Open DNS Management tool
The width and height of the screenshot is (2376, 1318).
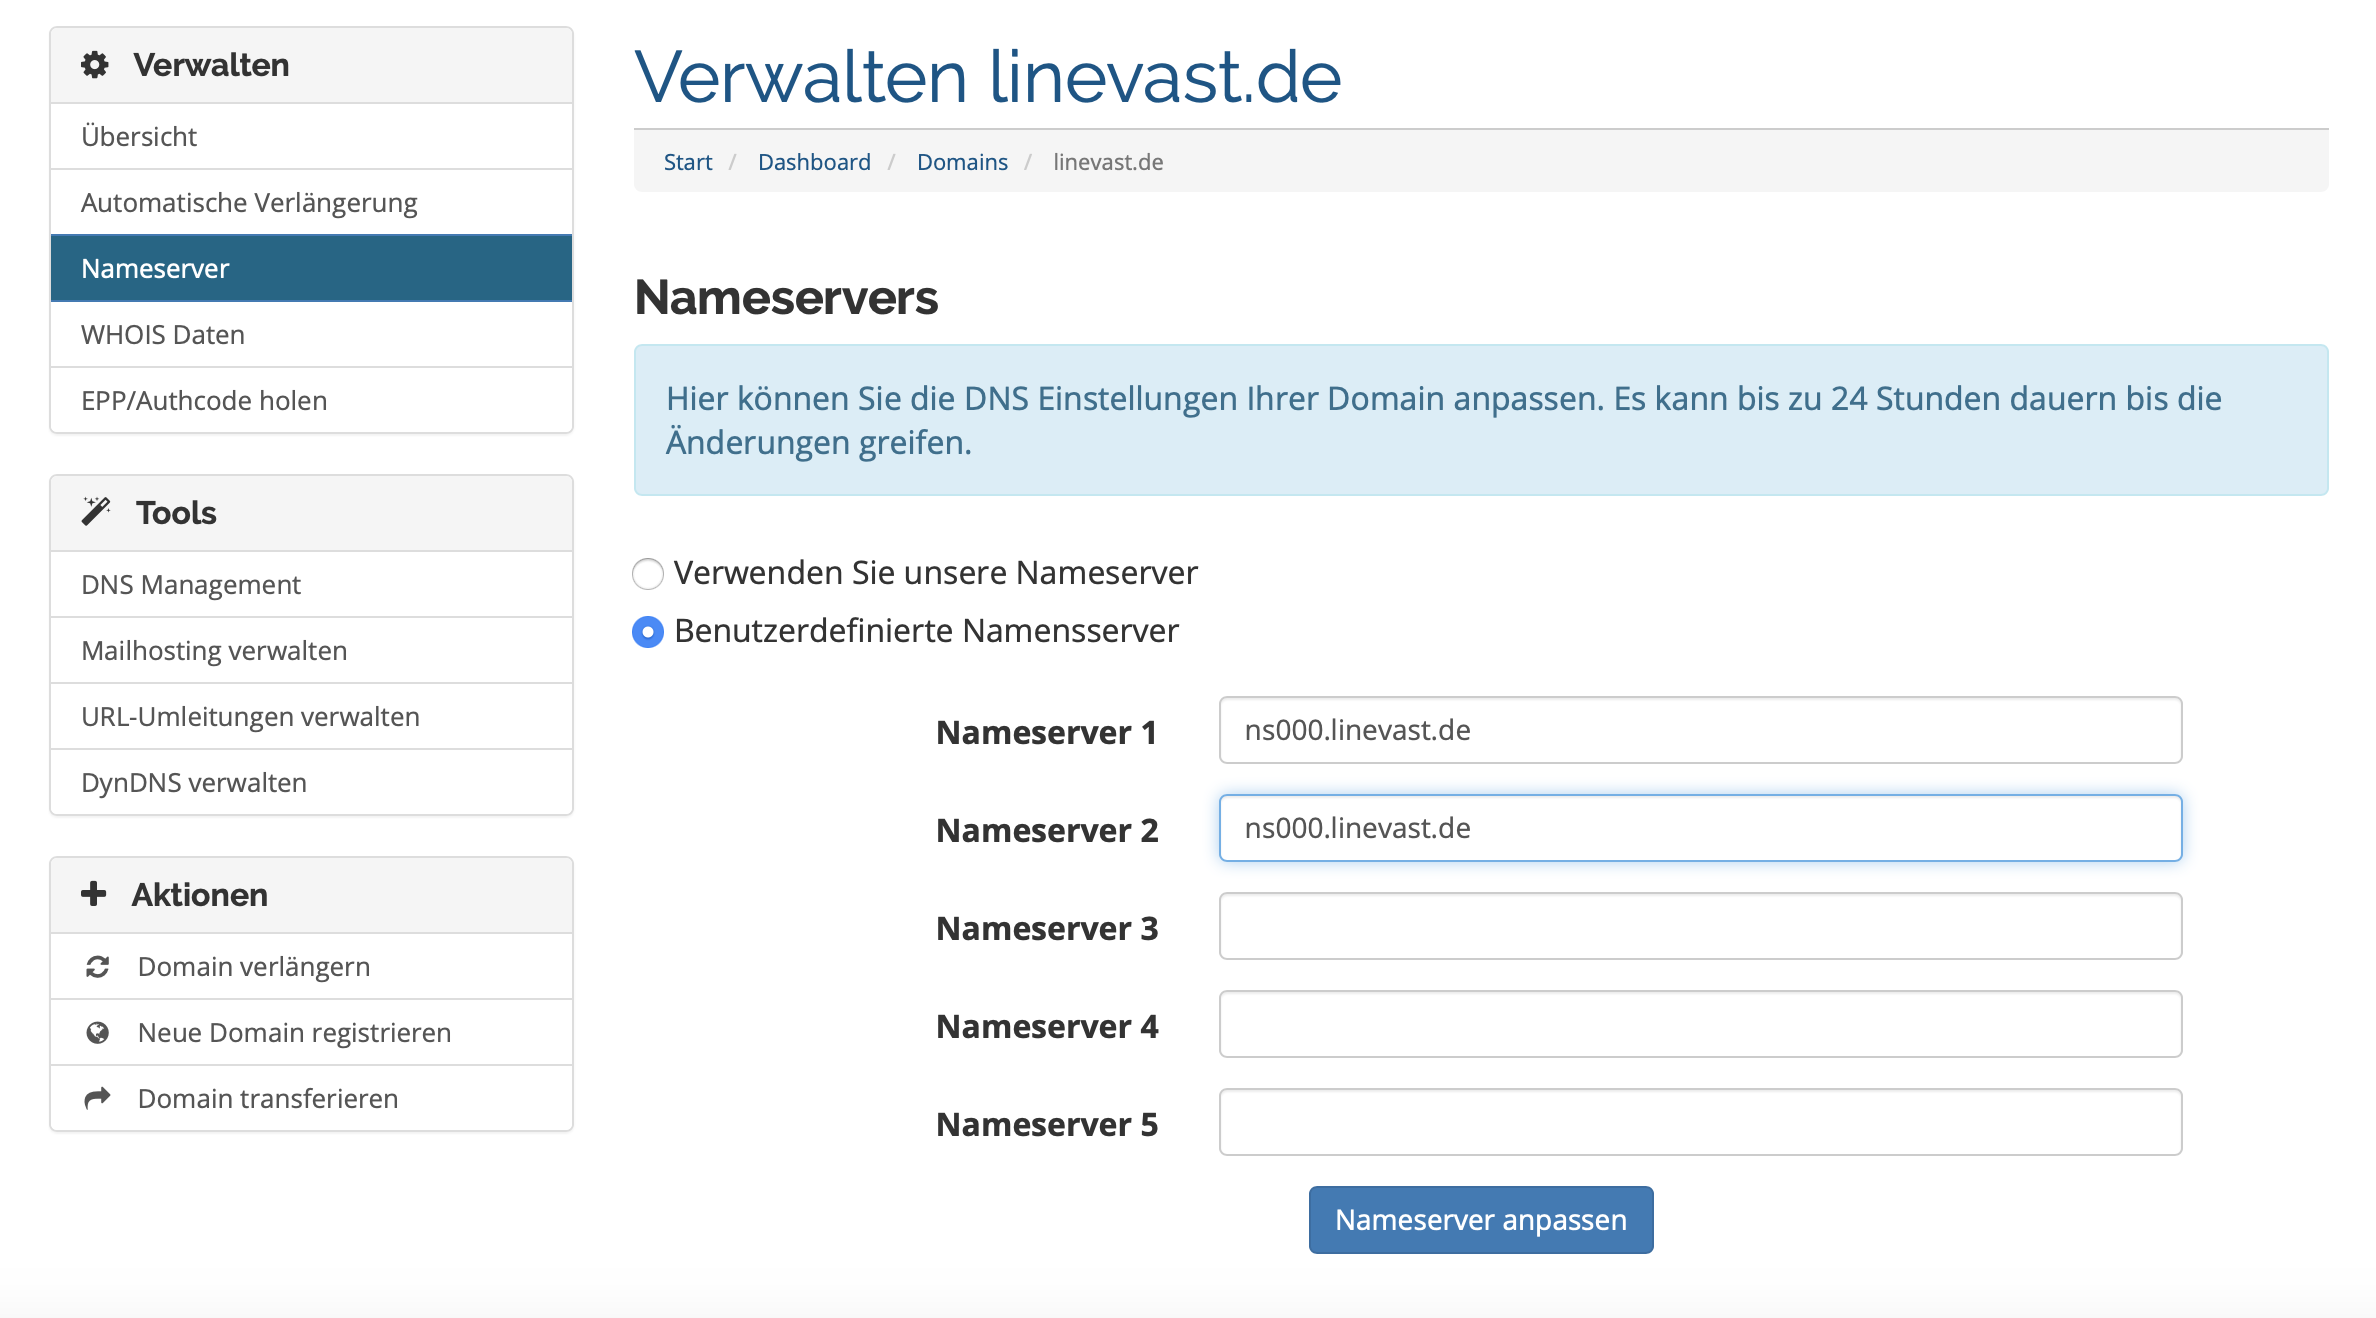(311, 584)
